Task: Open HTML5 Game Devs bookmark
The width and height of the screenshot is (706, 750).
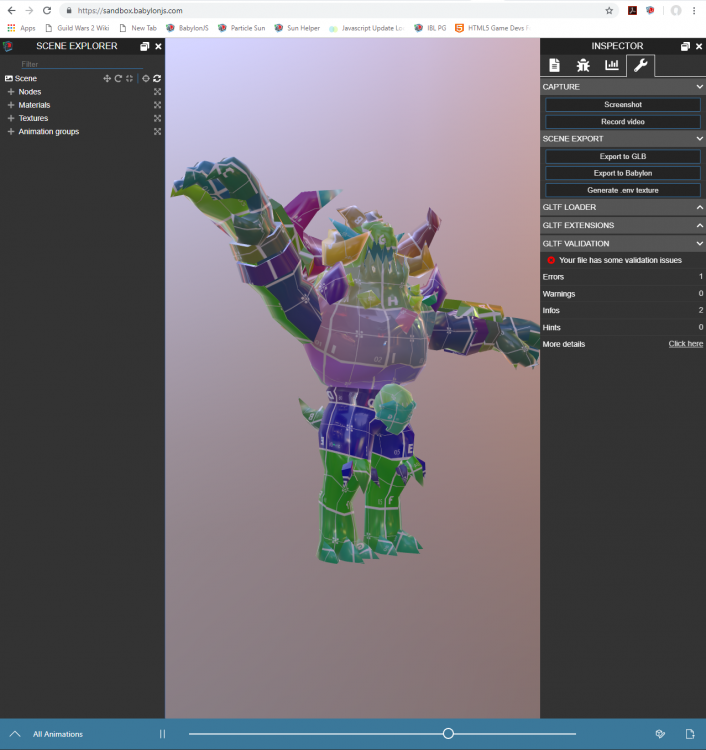Action: tap(492, 28)
